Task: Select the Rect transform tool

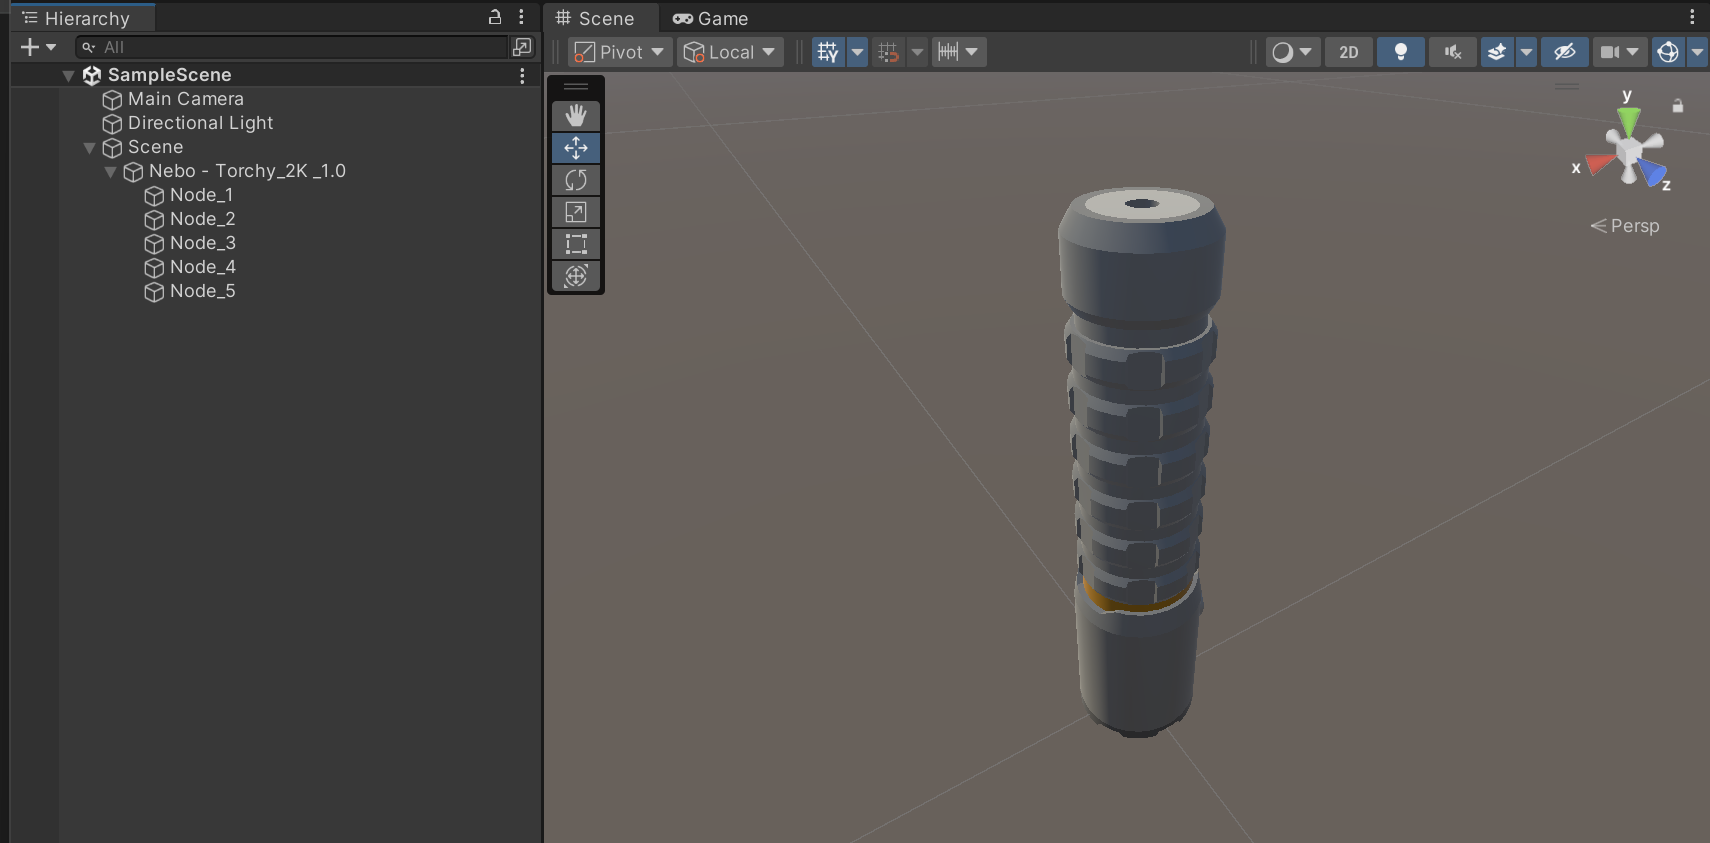Action: coord(576,244)
